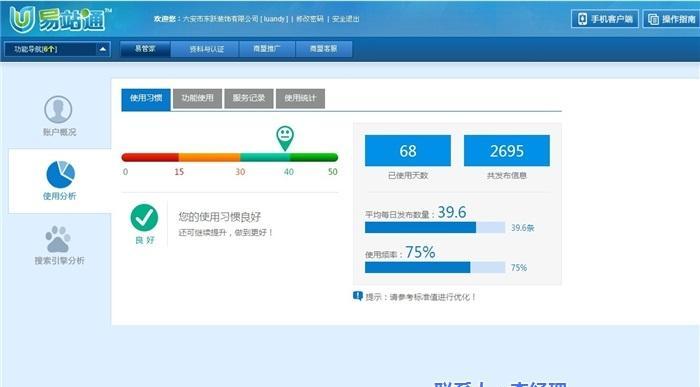The width and height of the screenshot is (700, 387).
Task: Click the face marker on usage scale
Action: (x=285, y=137)
